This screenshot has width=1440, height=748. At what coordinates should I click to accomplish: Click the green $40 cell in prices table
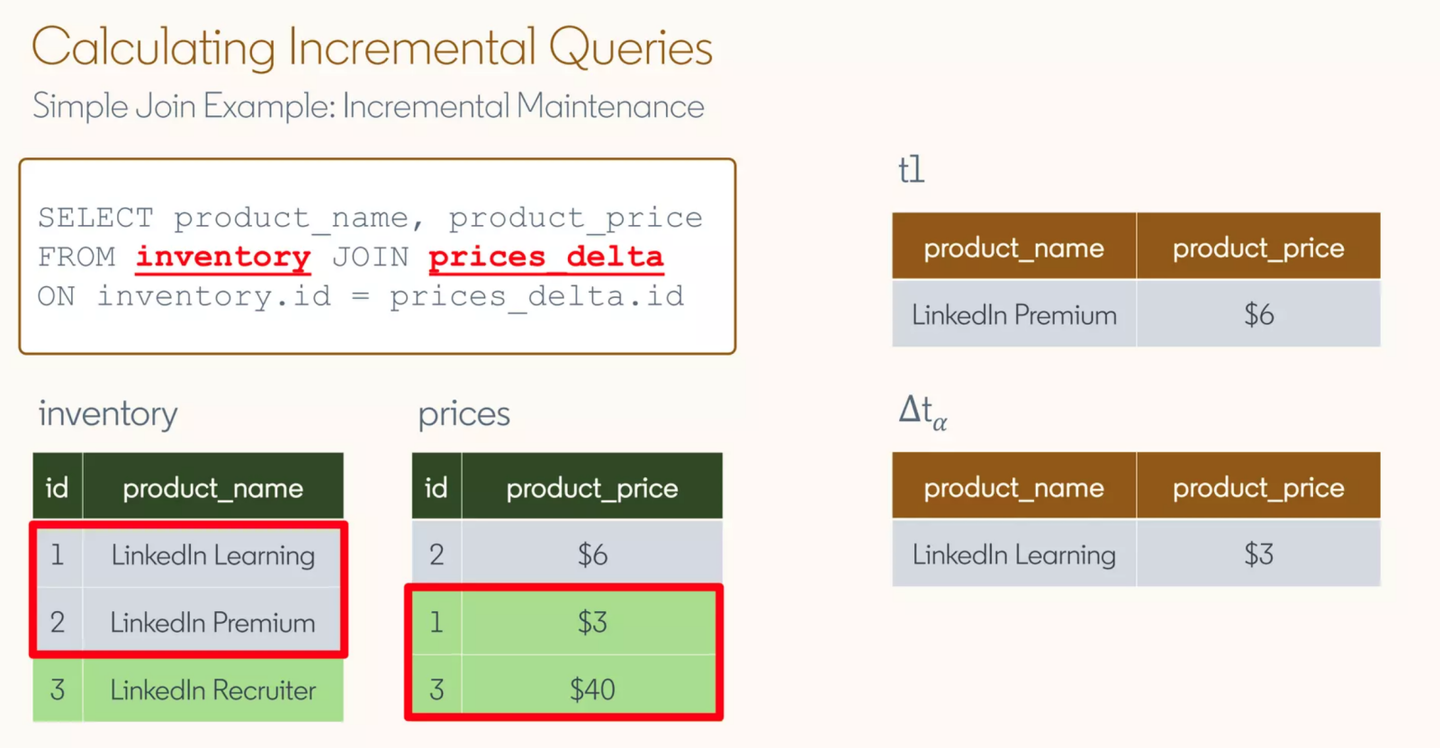click(592, 689)
